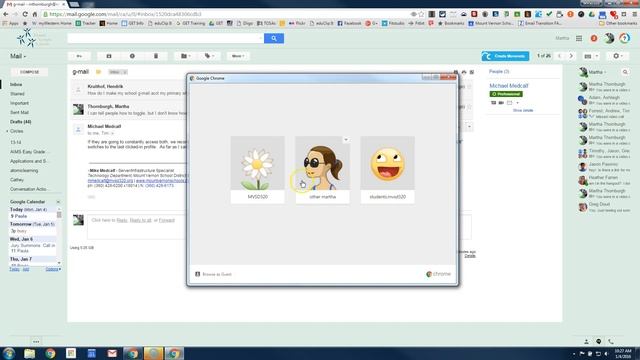Click the COMPOSE button
The image size is (640, 360).
(x=29, y=72)
